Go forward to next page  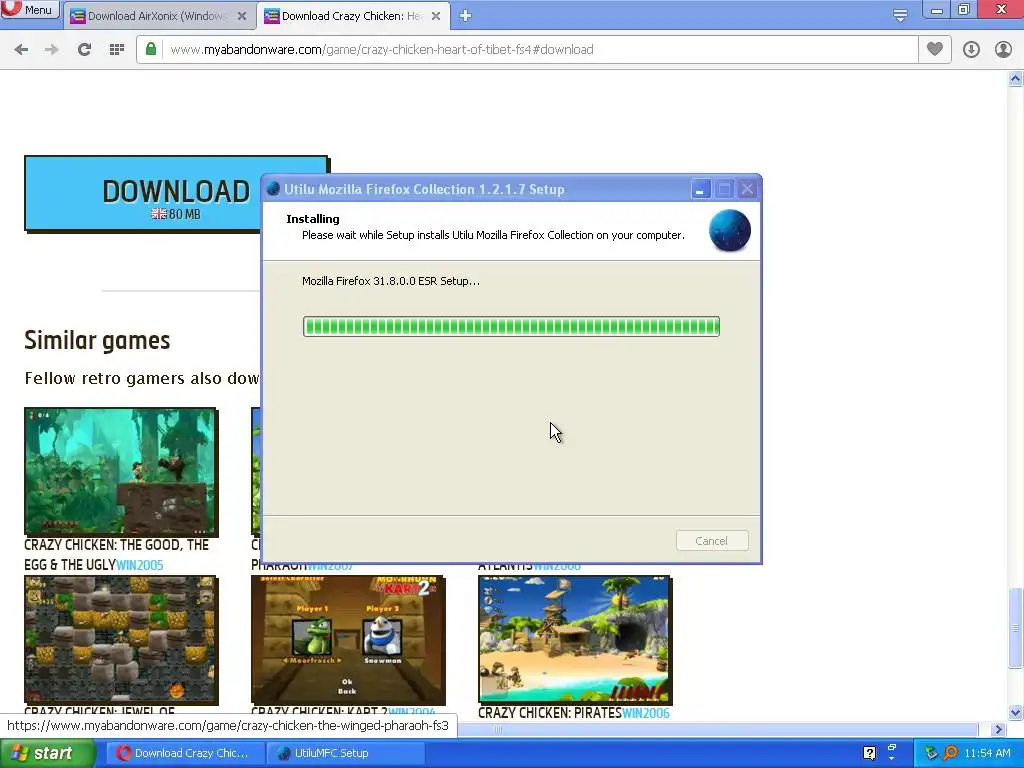[x=52, y=50]
